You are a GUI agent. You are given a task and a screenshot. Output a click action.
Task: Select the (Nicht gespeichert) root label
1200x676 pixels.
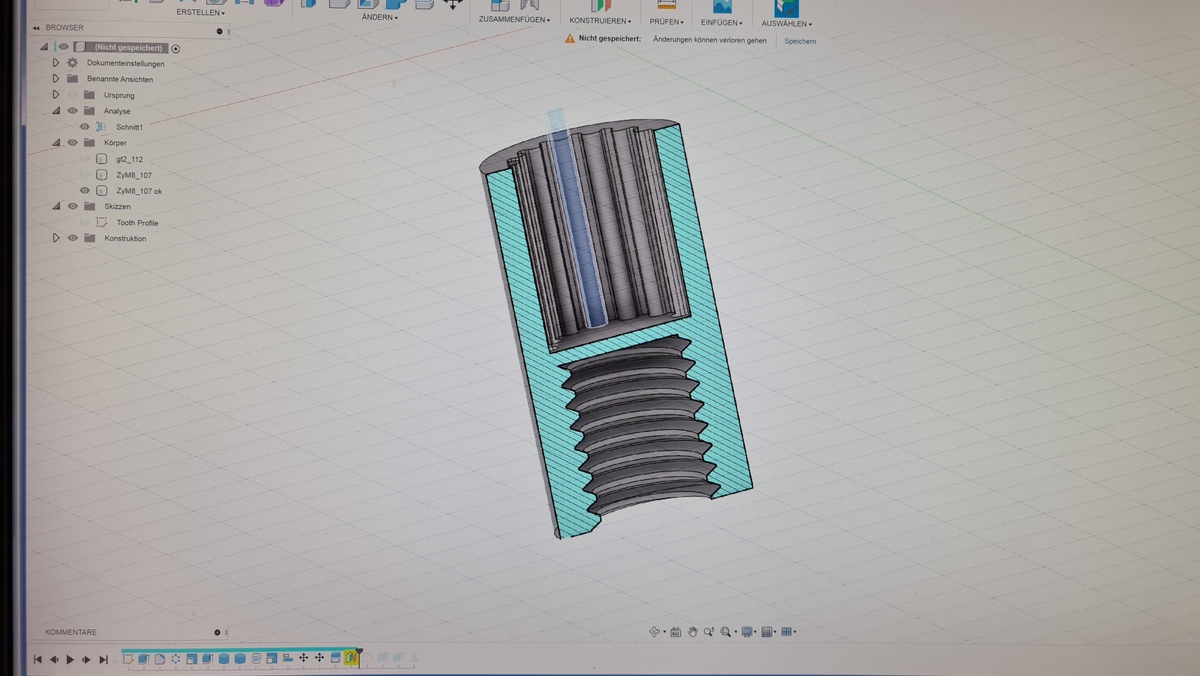(x=129, y=47)
